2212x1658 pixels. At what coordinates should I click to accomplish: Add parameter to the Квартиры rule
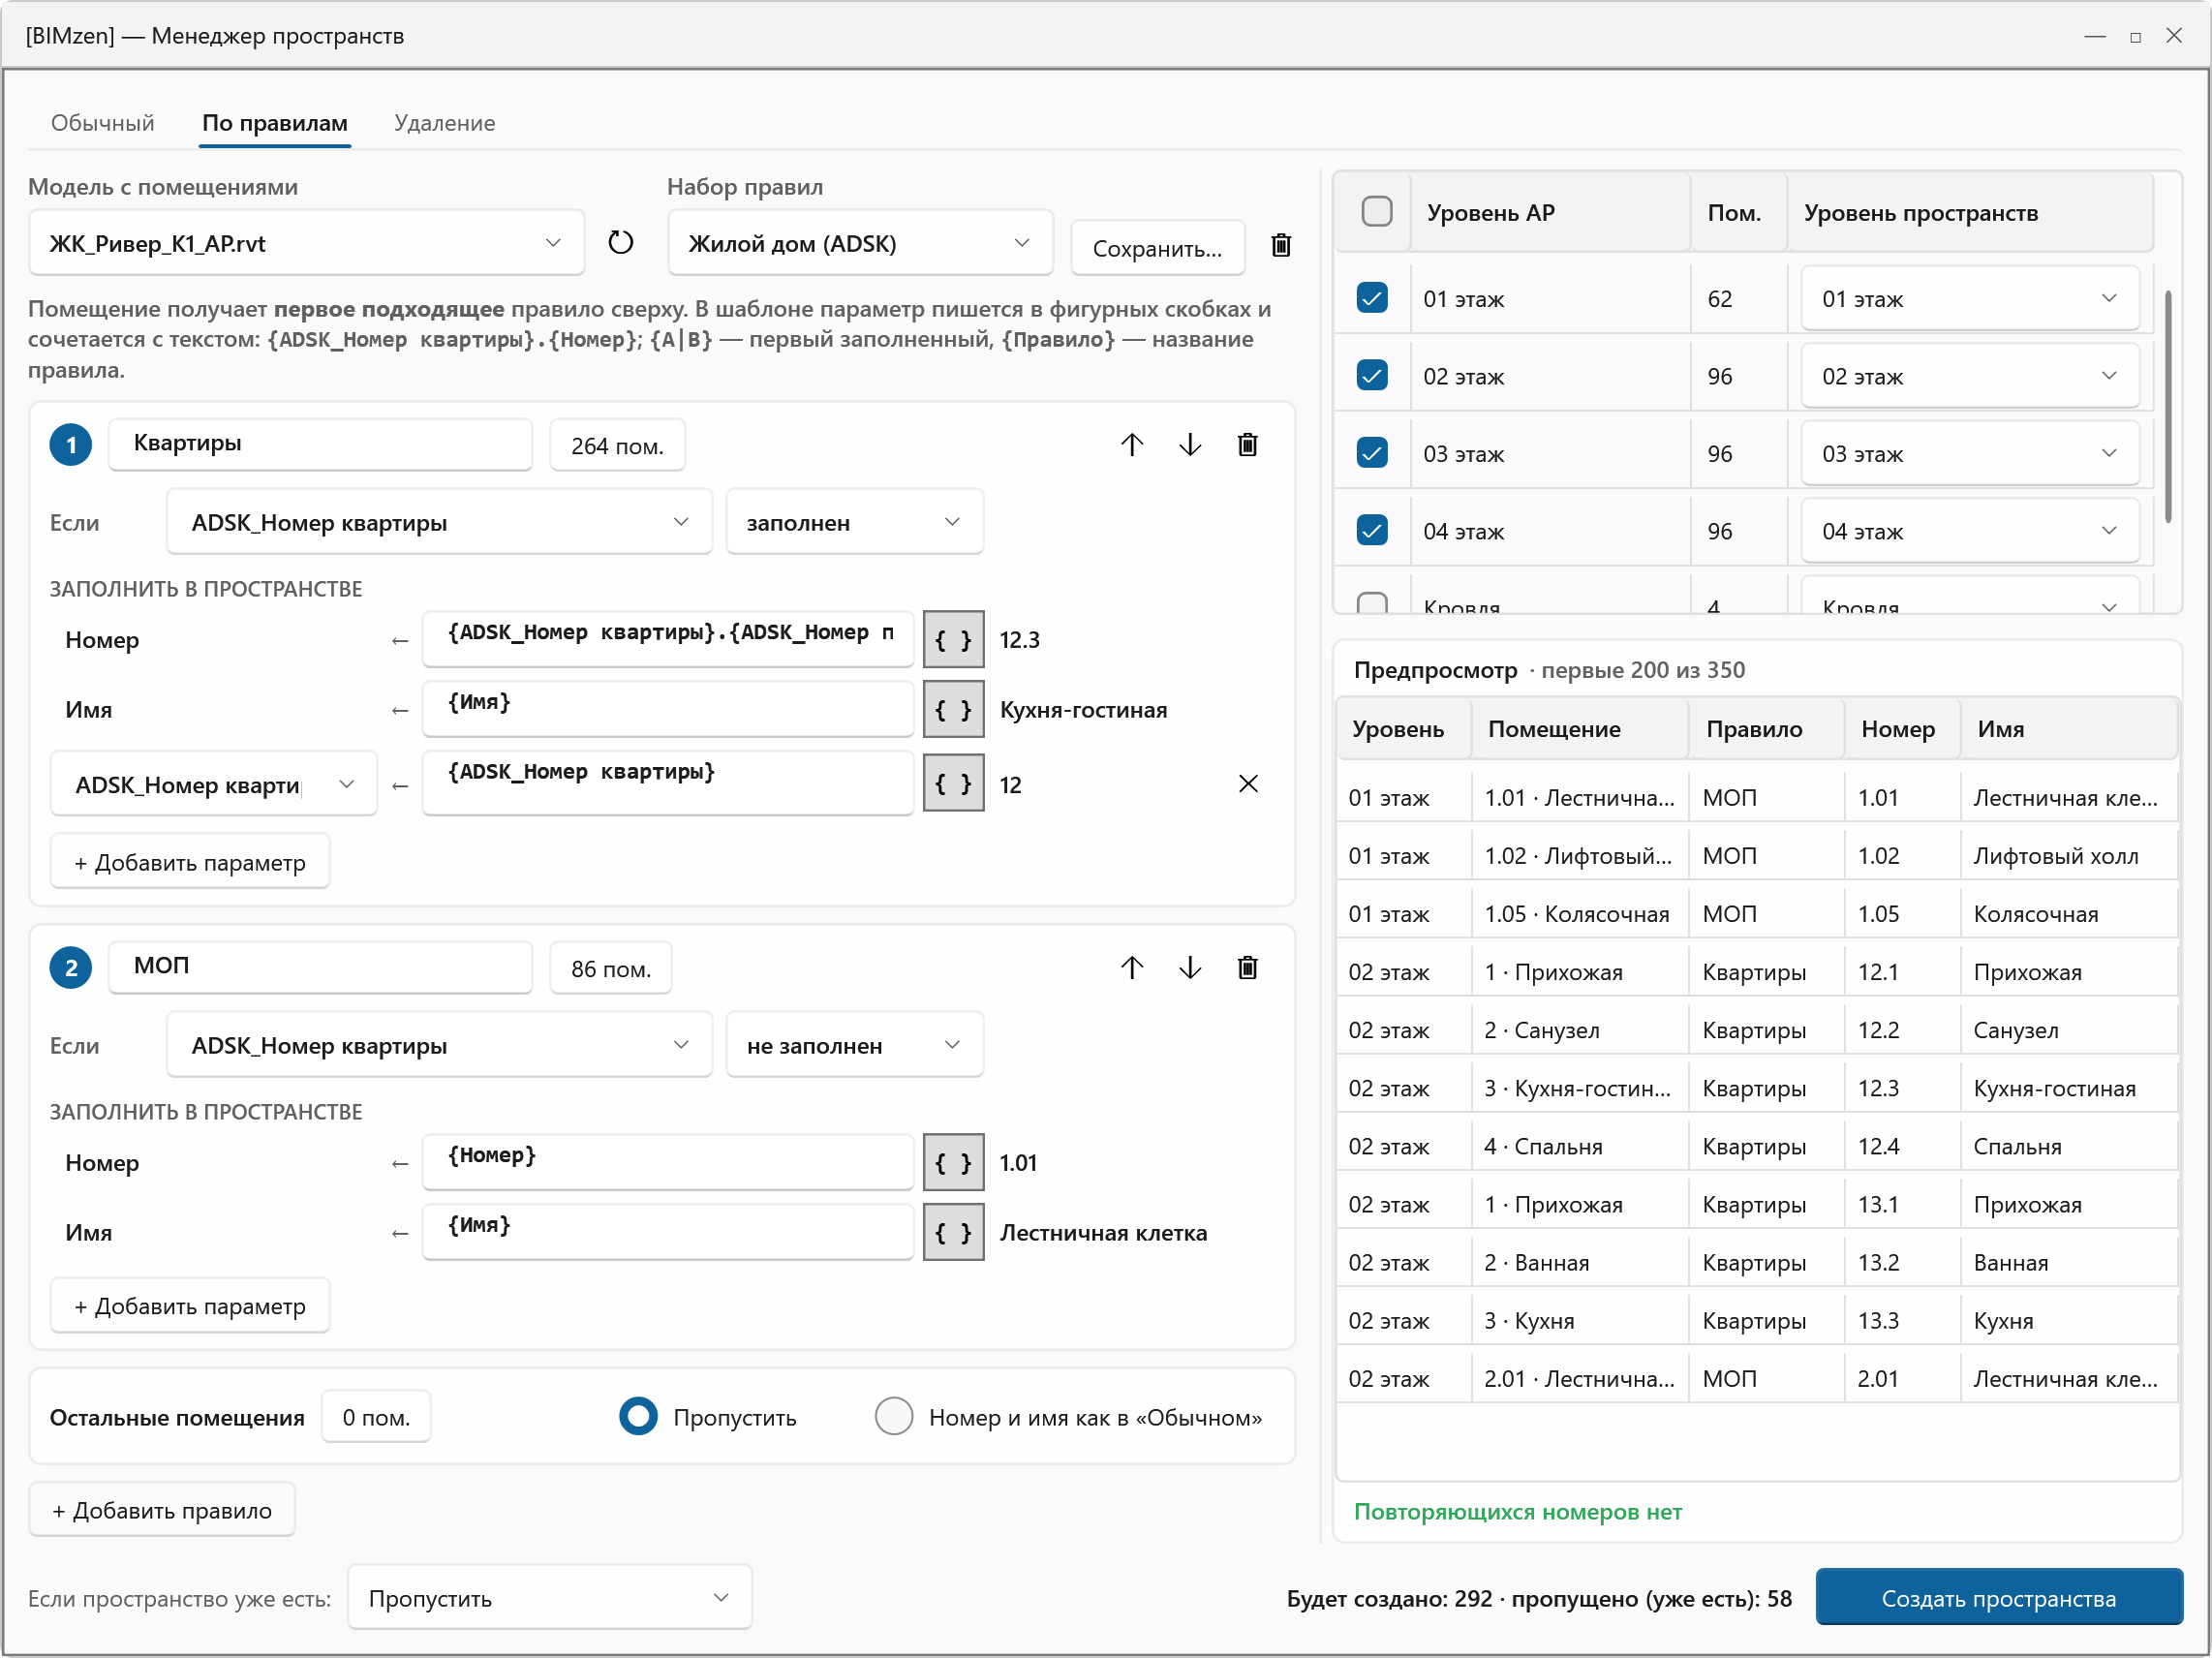point(190,862)
